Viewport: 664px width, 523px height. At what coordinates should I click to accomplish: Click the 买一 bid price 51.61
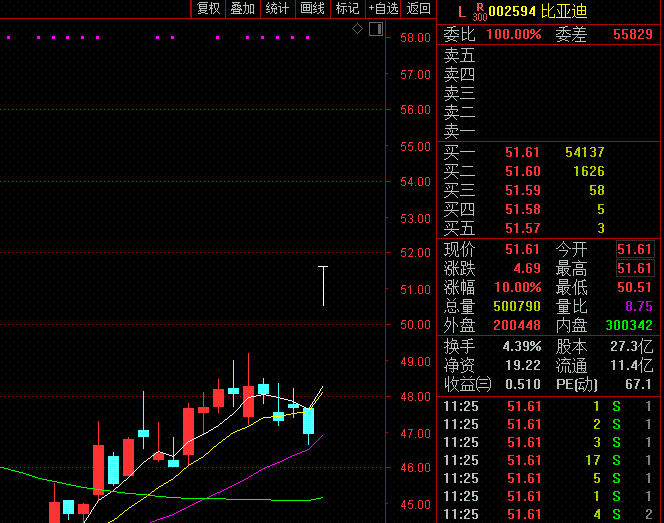(x=522, y=152)
